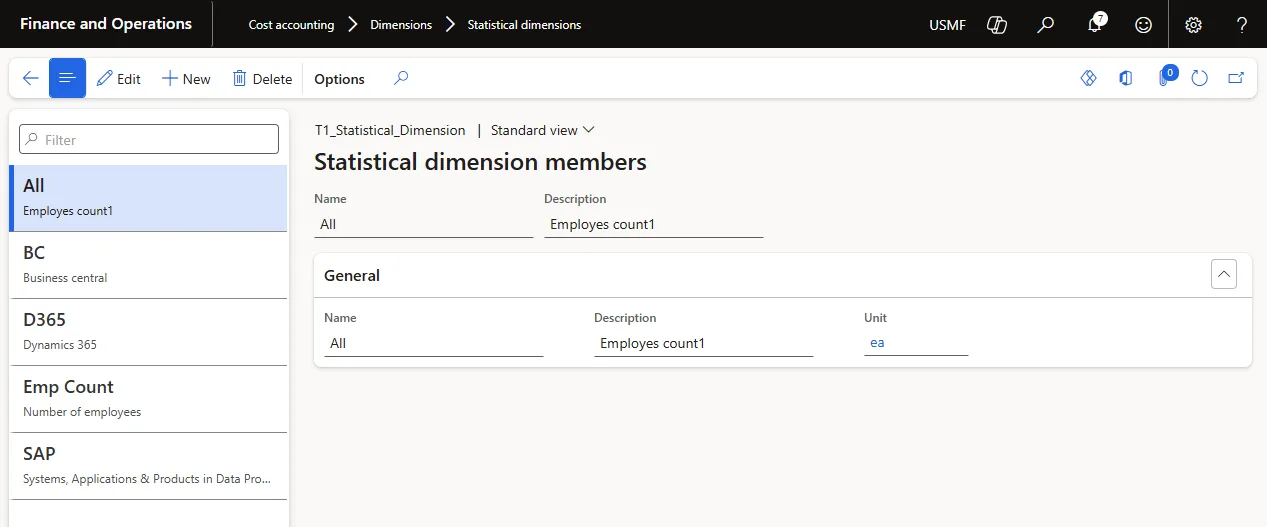This screenshot has width=1267, height=527.
Task: Select the D365 list item
Action: tap(148, 332)
